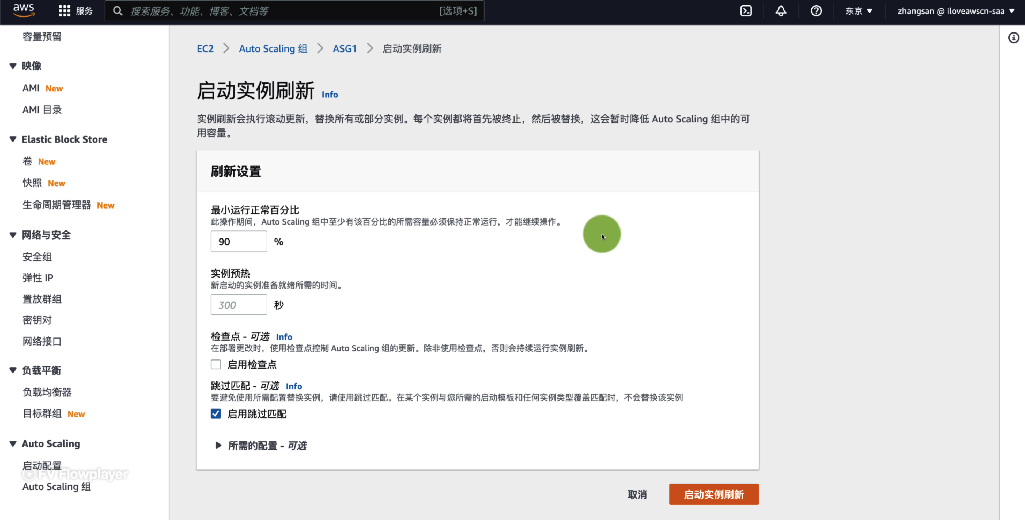Click the 实例预热 seconds field
Image resolution: width=1025 pixels, height=520 pixels.
[x=239, y=305]
